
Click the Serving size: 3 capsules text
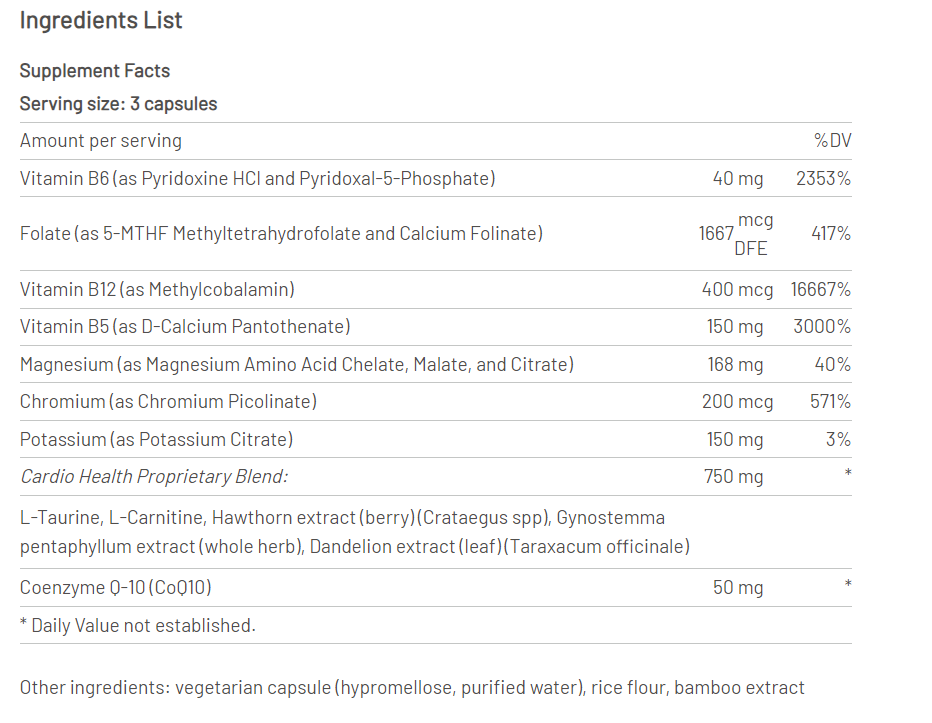point(118,104)
